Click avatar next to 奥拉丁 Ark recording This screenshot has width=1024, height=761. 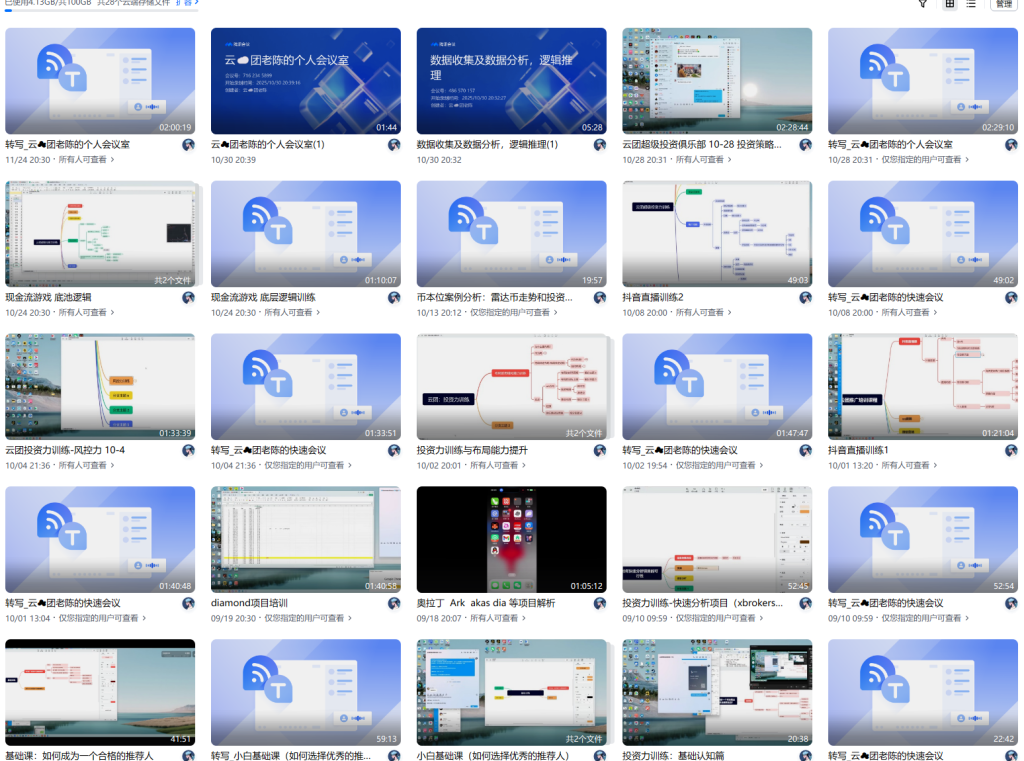[x=600, y=604]
